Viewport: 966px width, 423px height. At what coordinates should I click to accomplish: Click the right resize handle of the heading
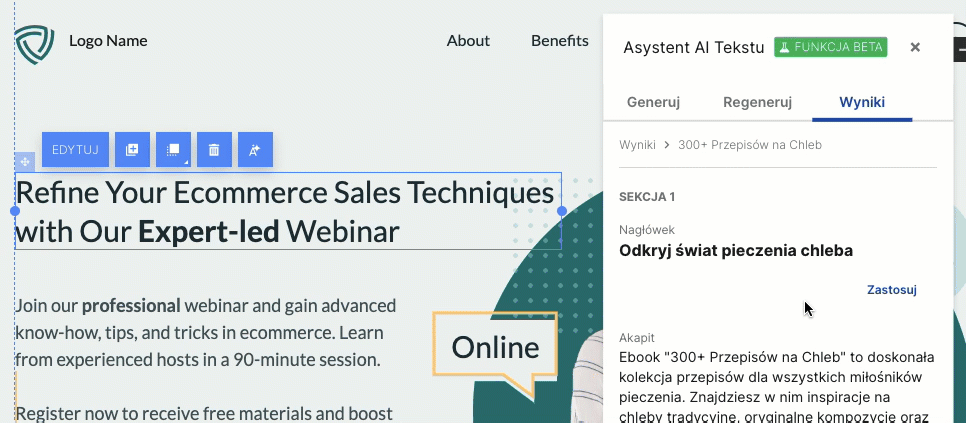click(x=562, y=211)
